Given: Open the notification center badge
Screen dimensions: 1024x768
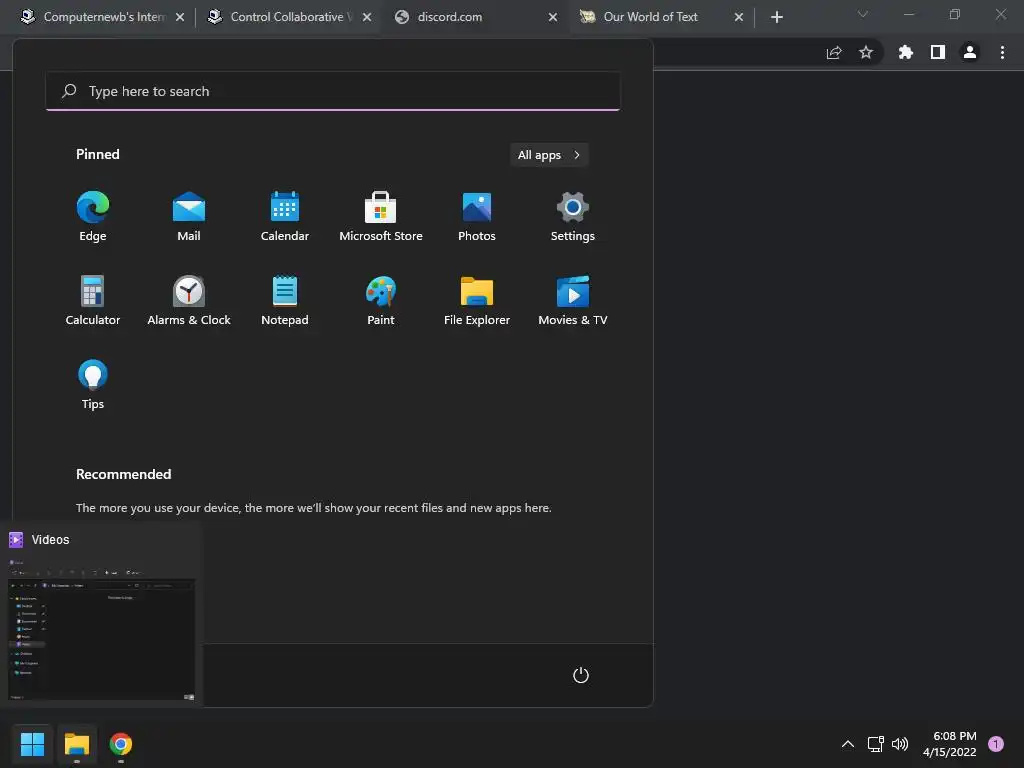Looking at the screenshot, I should coord(996,744).
